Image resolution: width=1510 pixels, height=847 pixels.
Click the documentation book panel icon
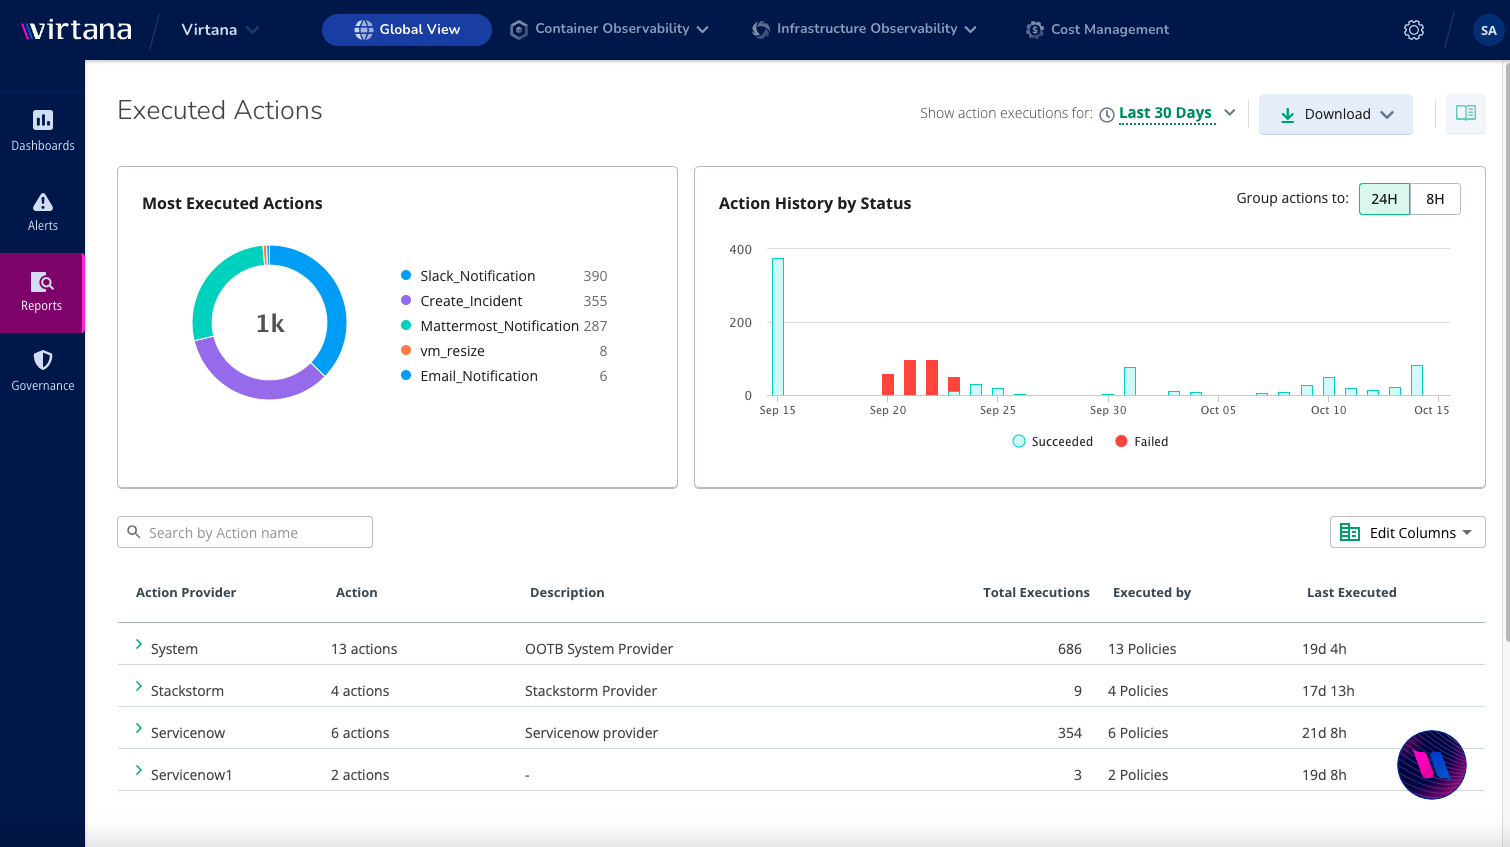(x=1466, y=113)
